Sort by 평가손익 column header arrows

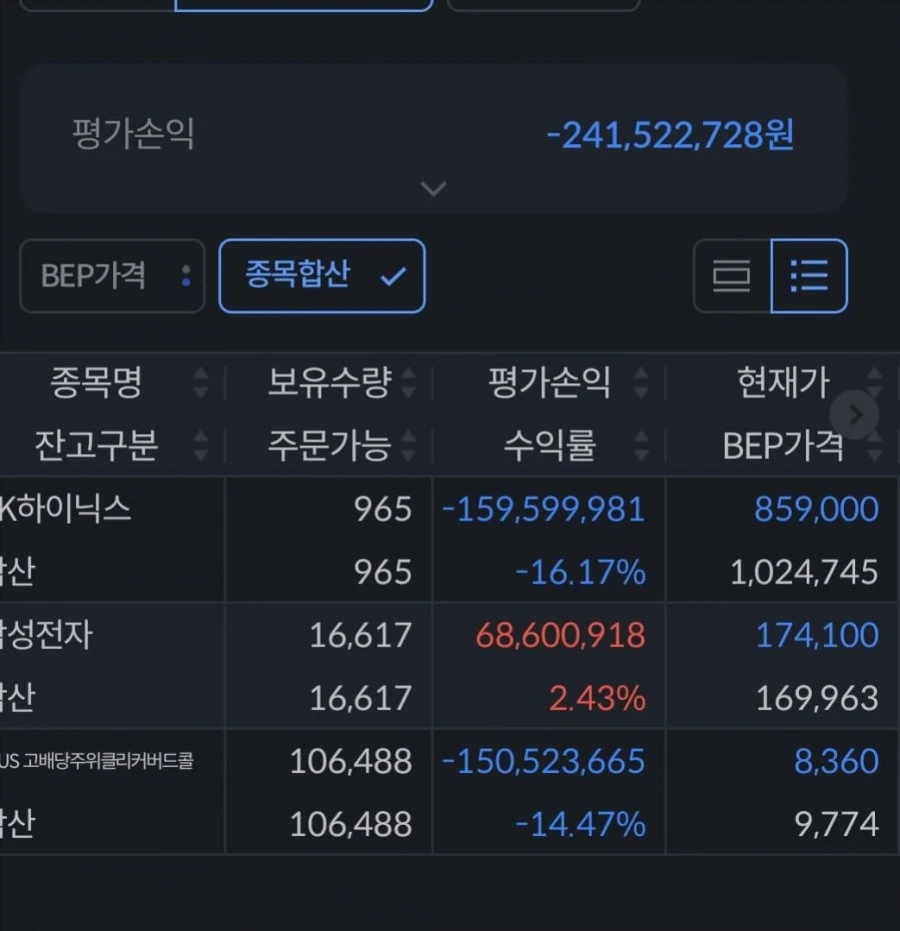[x=641, y=382]
